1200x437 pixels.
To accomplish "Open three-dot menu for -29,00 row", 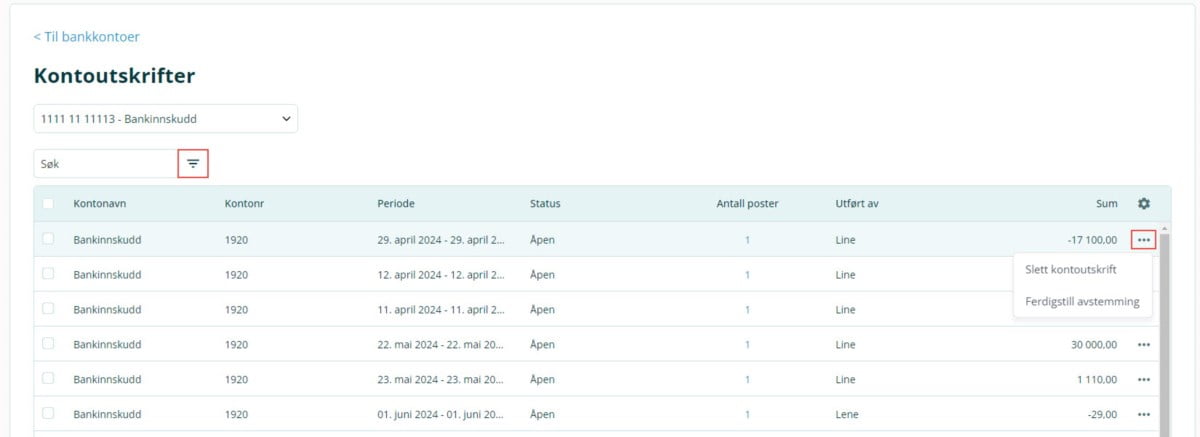I will [x=1144, y=414].
